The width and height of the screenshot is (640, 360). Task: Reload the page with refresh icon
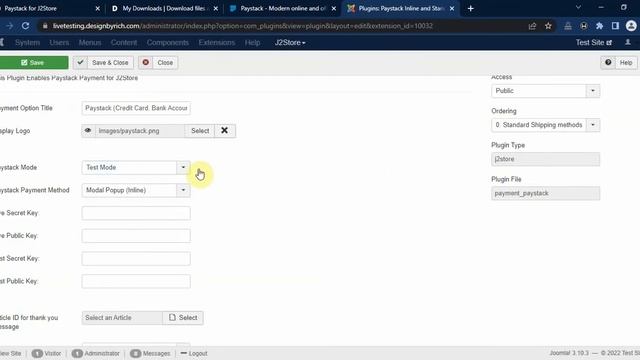click(x=25, y=26)
